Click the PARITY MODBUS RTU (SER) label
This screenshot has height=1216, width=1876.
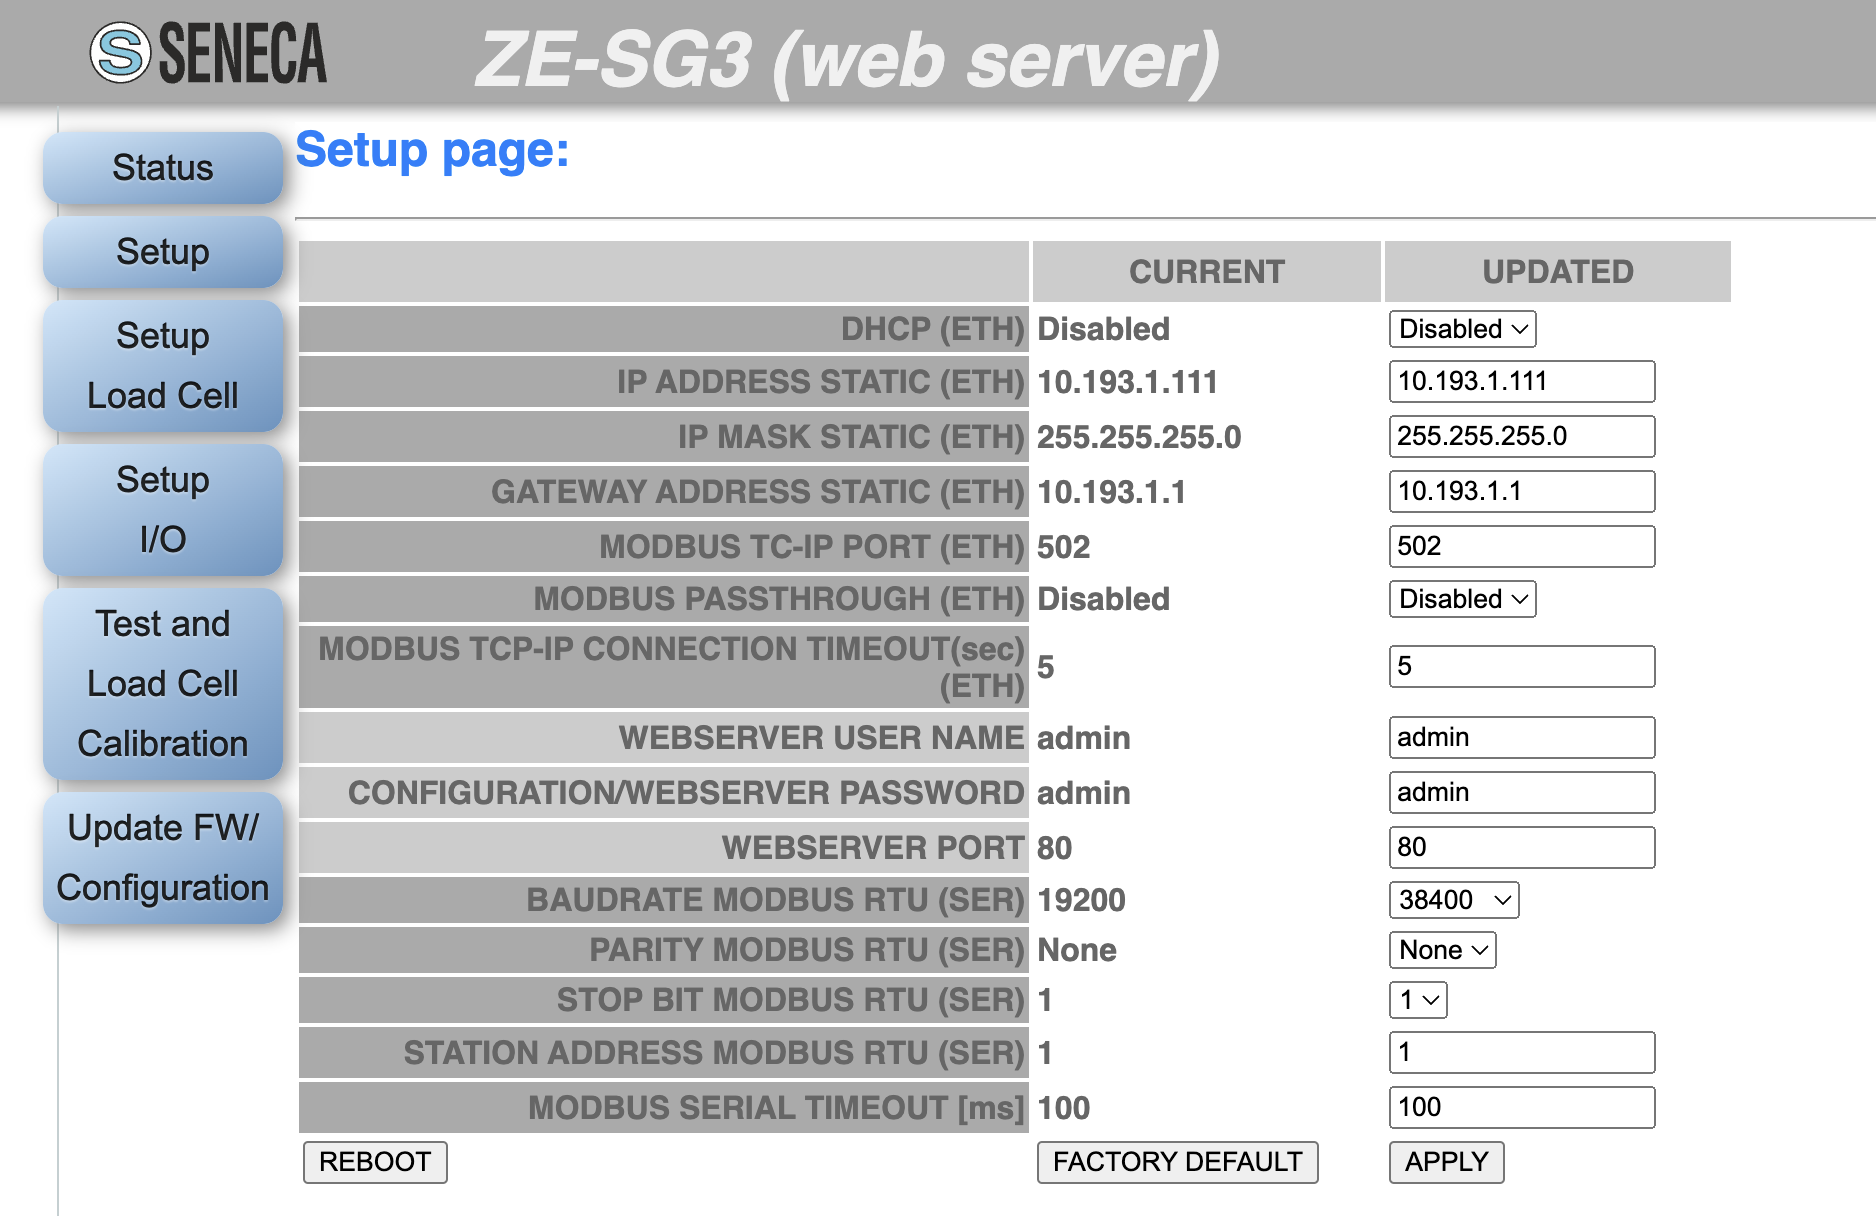(x=807, y=950)
